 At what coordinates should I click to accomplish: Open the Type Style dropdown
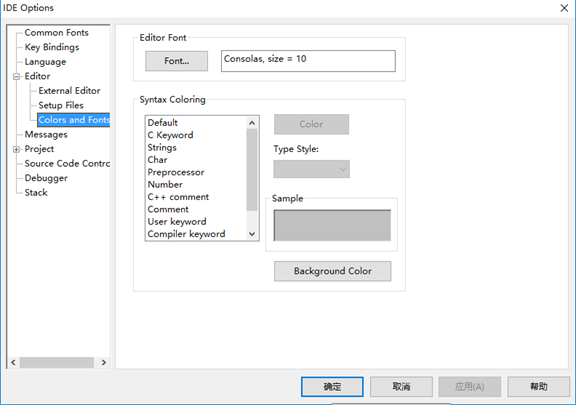click(312, 169)
